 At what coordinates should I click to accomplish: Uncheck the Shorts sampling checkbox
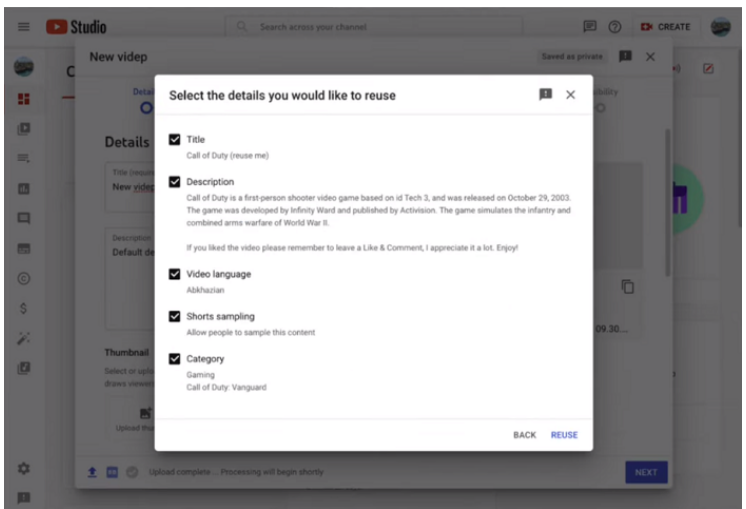tap(175, 316)
